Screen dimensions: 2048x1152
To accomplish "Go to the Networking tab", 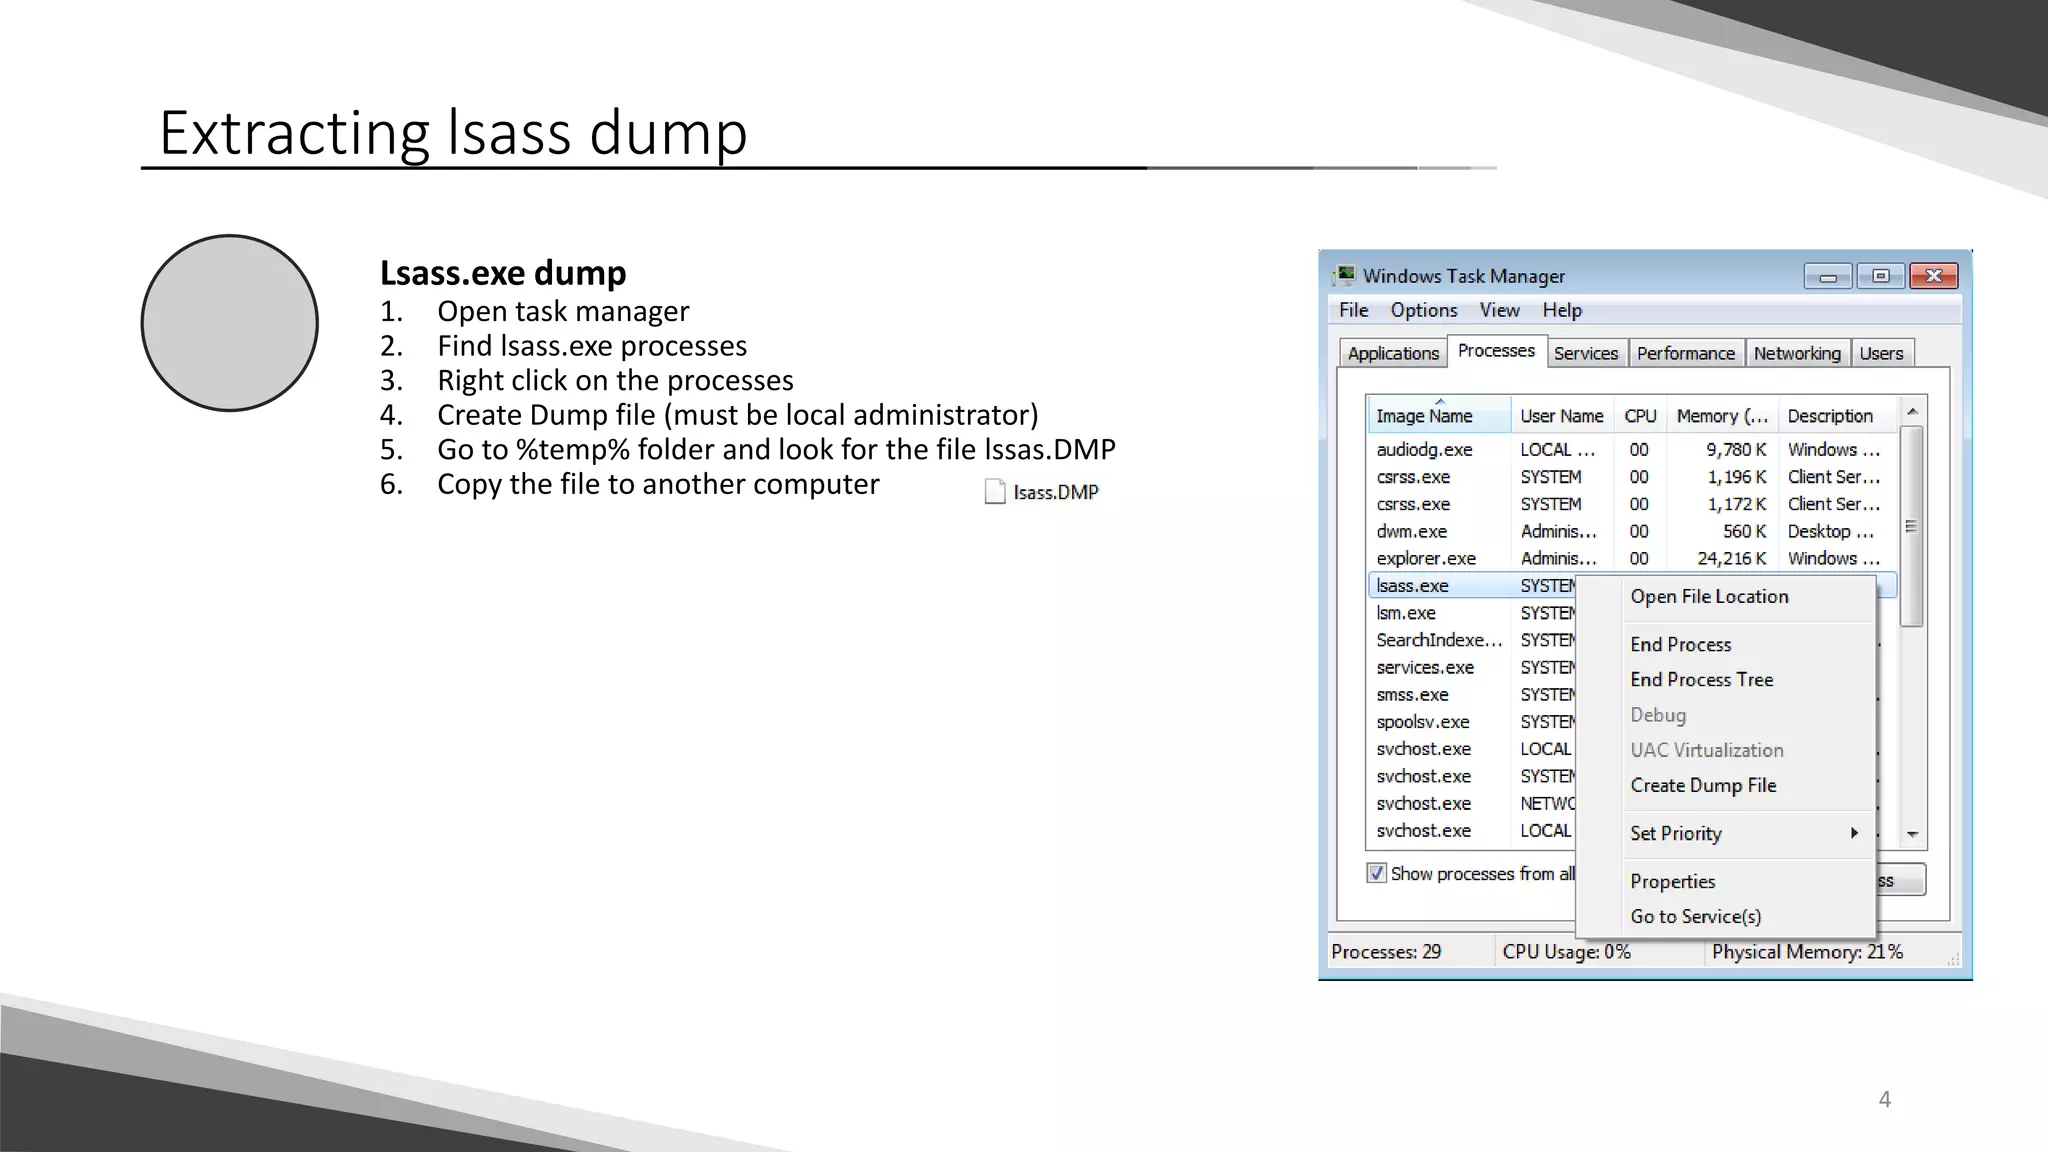I will click(x=1797, y=353).
